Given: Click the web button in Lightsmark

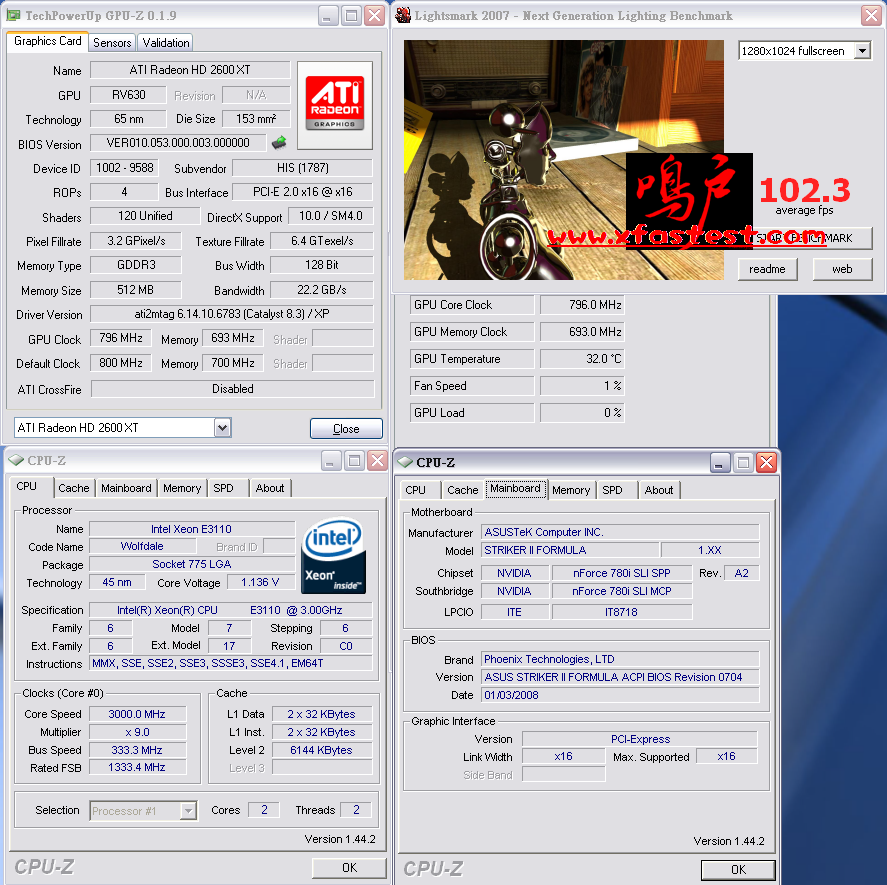Looking at the screenshot, I should 842,269.
